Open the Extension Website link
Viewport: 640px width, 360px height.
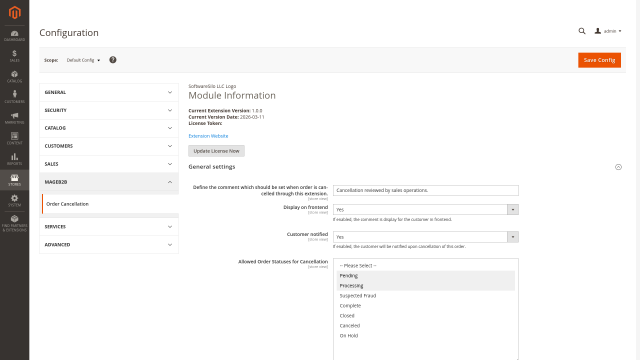(208, 136)
